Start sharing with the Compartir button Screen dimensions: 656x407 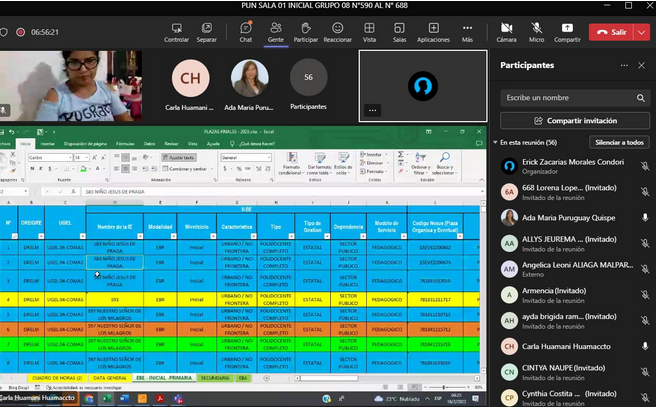[x=567, y=31]
